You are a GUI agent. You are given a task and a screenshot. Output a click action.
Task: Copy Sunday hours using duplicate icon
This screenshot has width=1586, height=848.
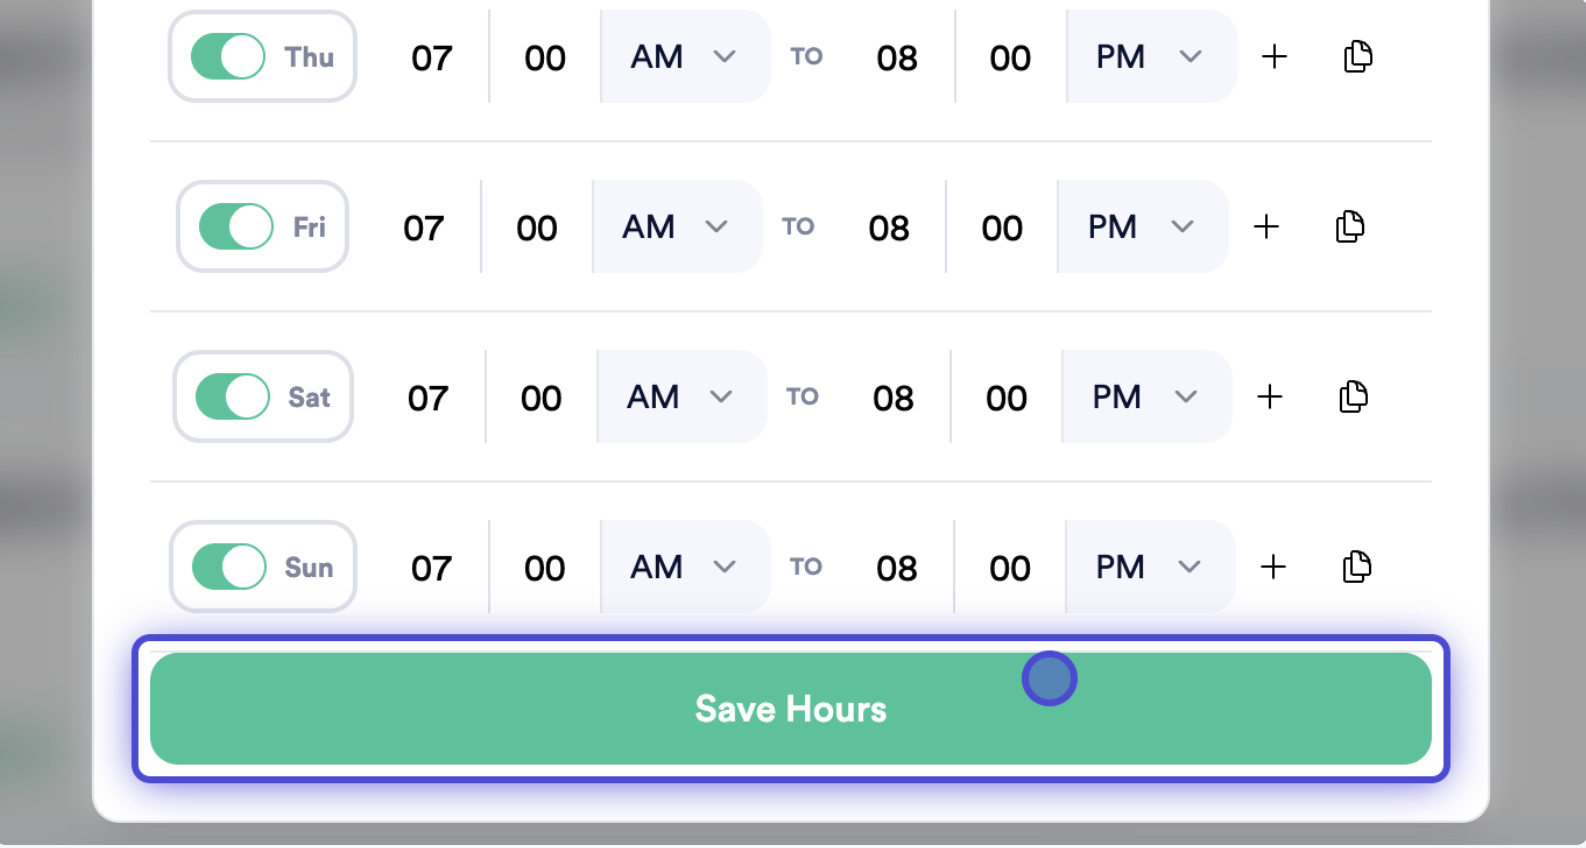pyautogui.click(x=1356, y=567)
